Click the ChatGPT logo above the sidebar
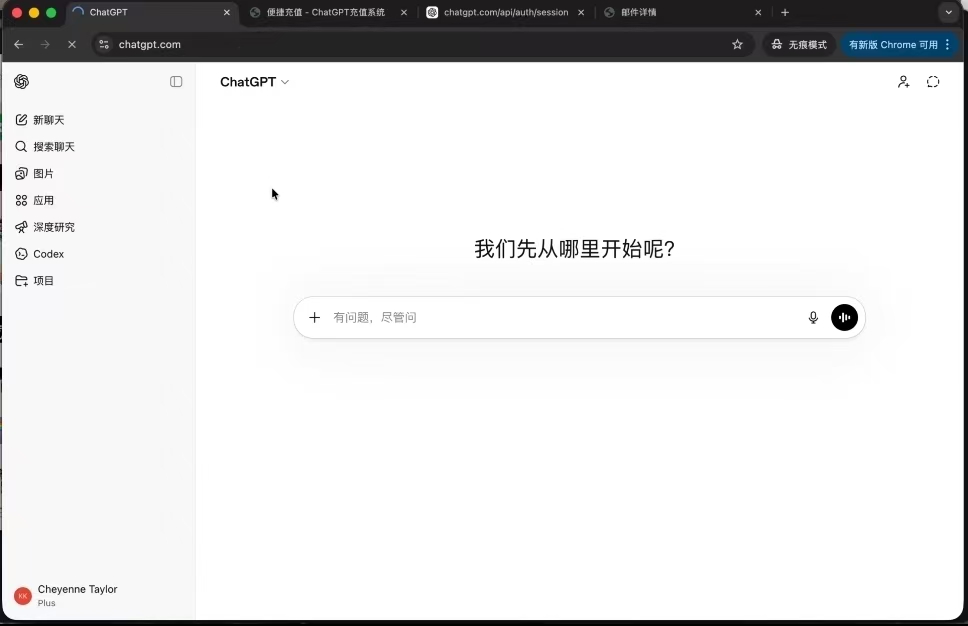The height and width of the screenshot is (626, 968). click(x=22, y=82)
